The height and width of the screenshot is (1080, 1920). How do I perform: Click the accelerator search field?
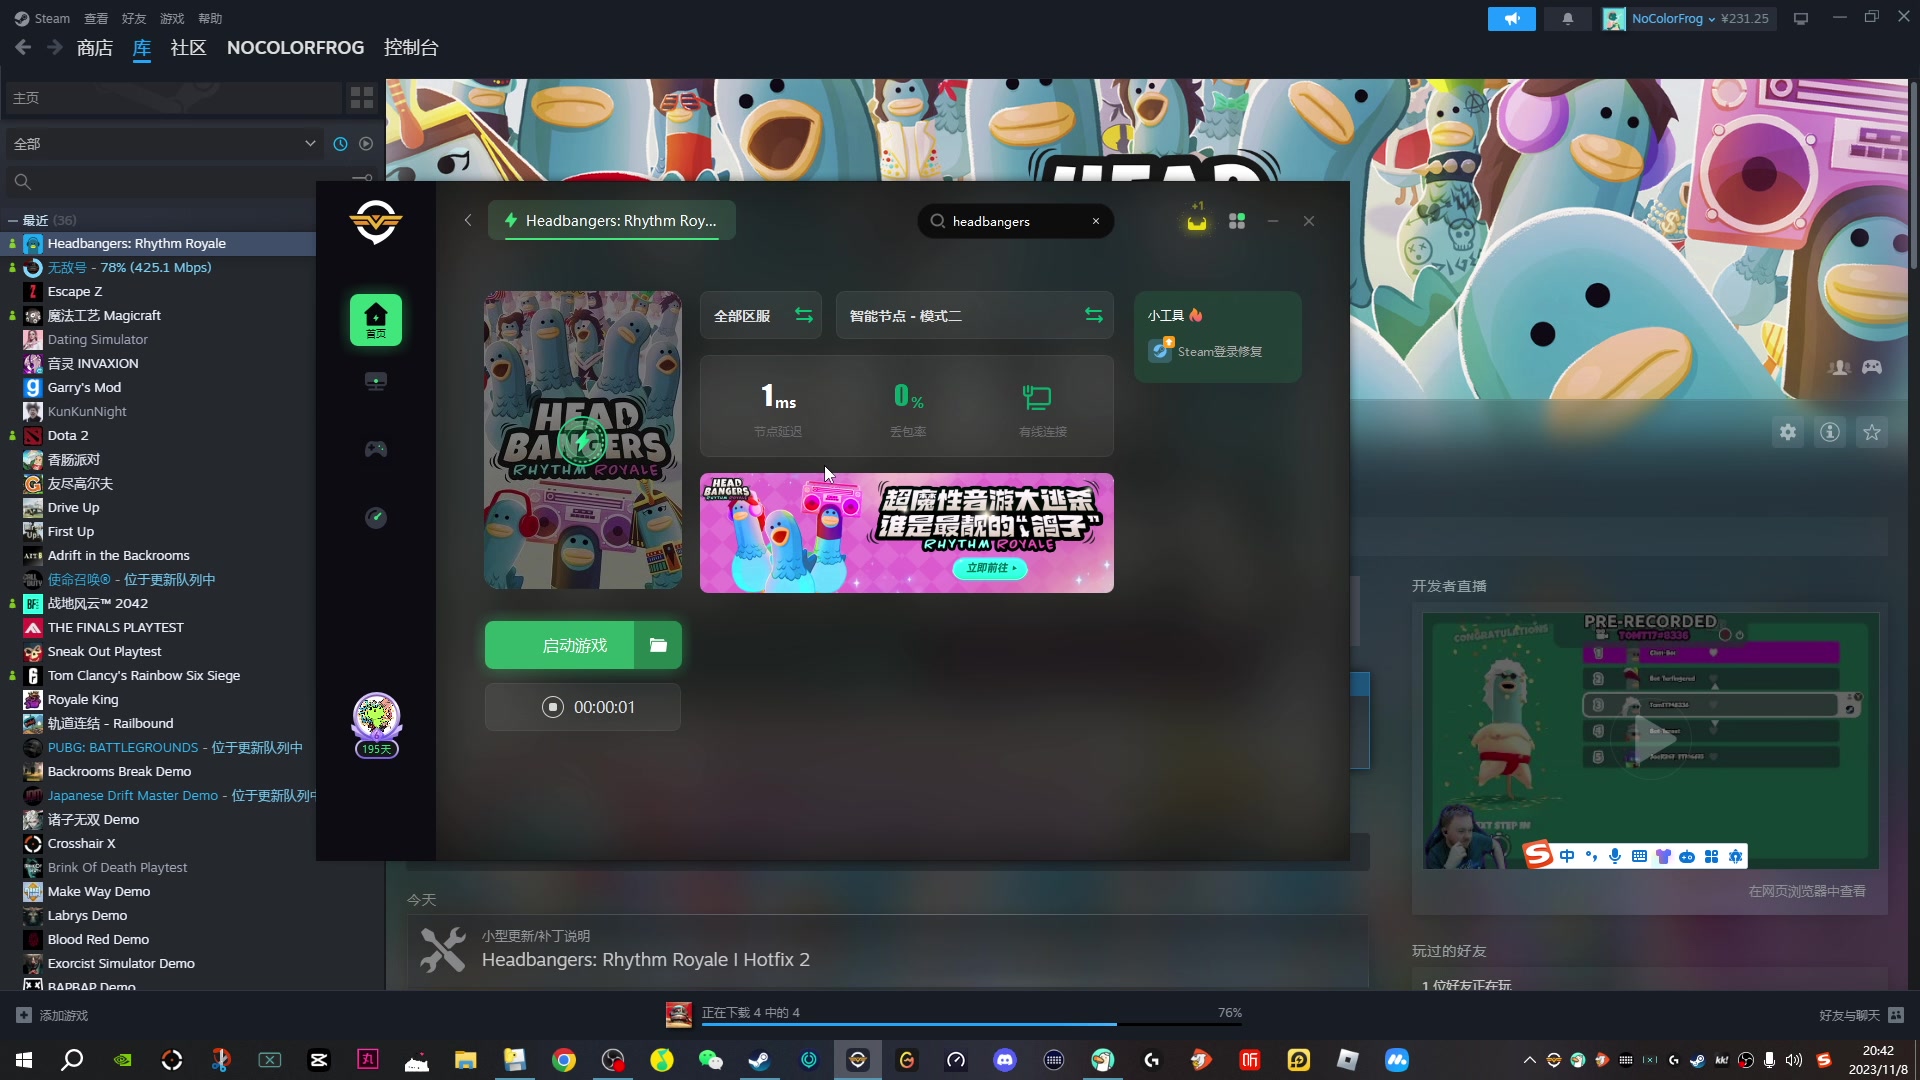pyautogui.click(x=1015, y=221)
